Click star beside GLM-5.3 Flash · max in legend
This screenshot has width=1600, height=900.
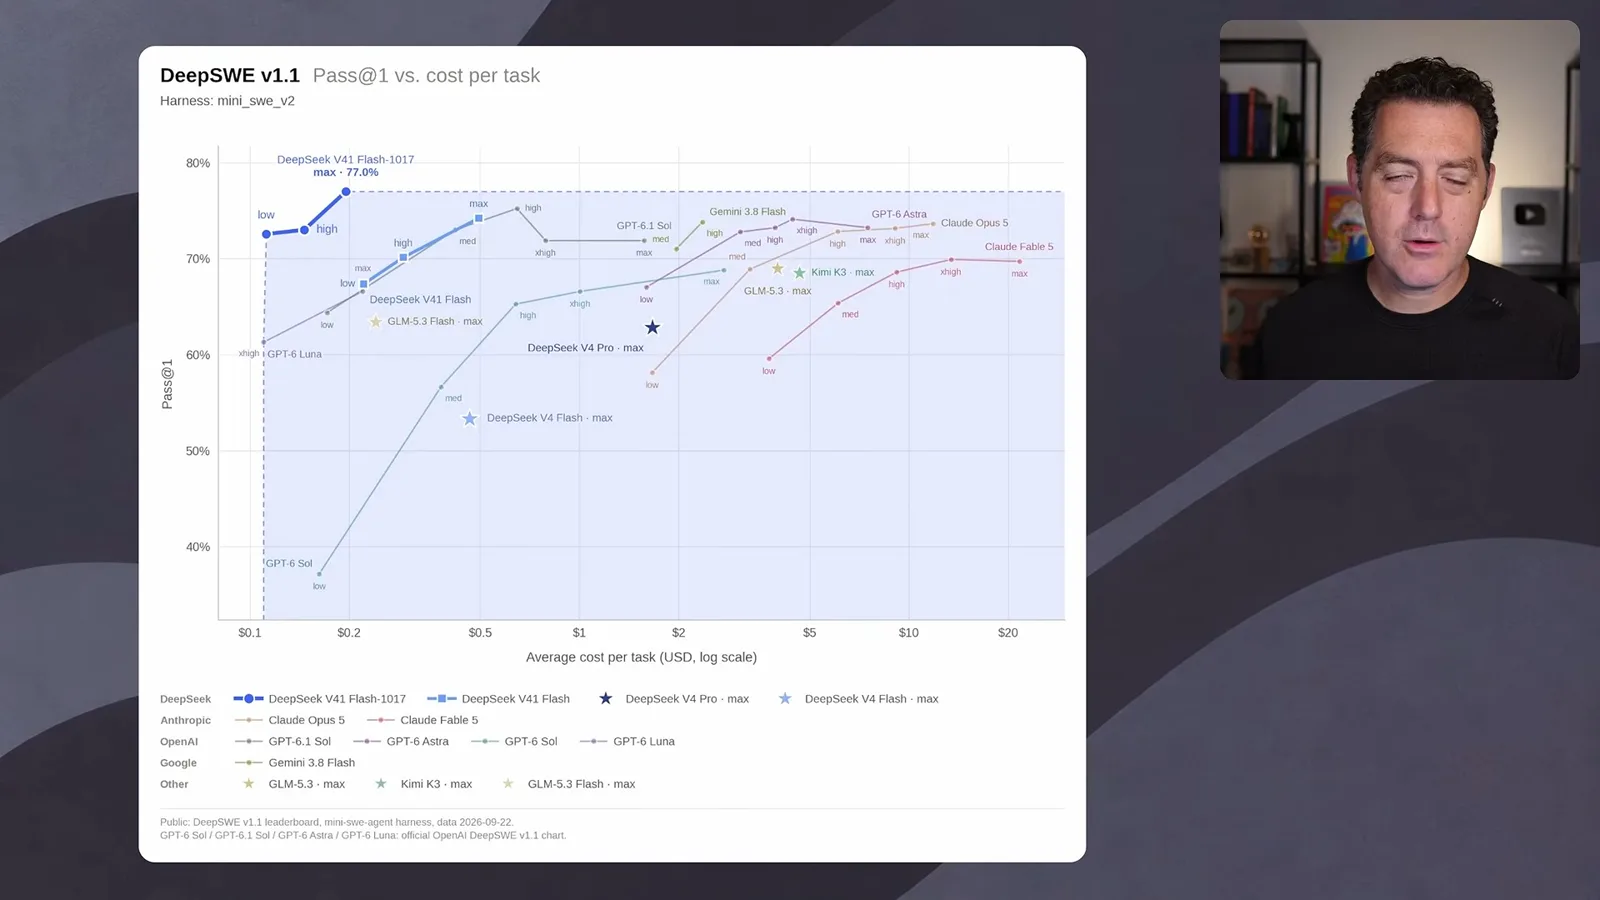point(508,784)
